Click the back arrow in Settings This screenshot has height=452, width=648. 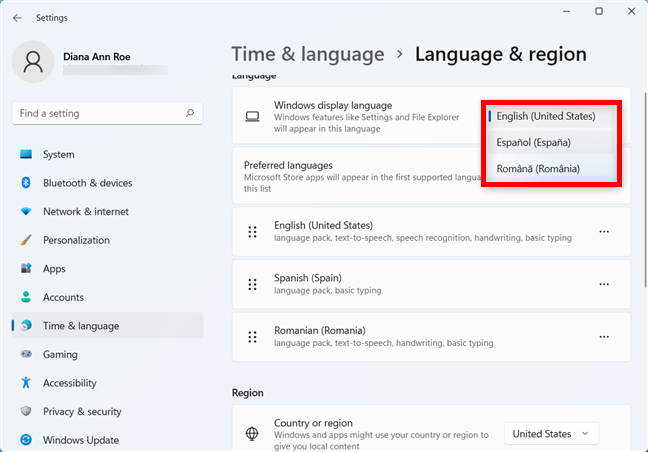(17, 17)
